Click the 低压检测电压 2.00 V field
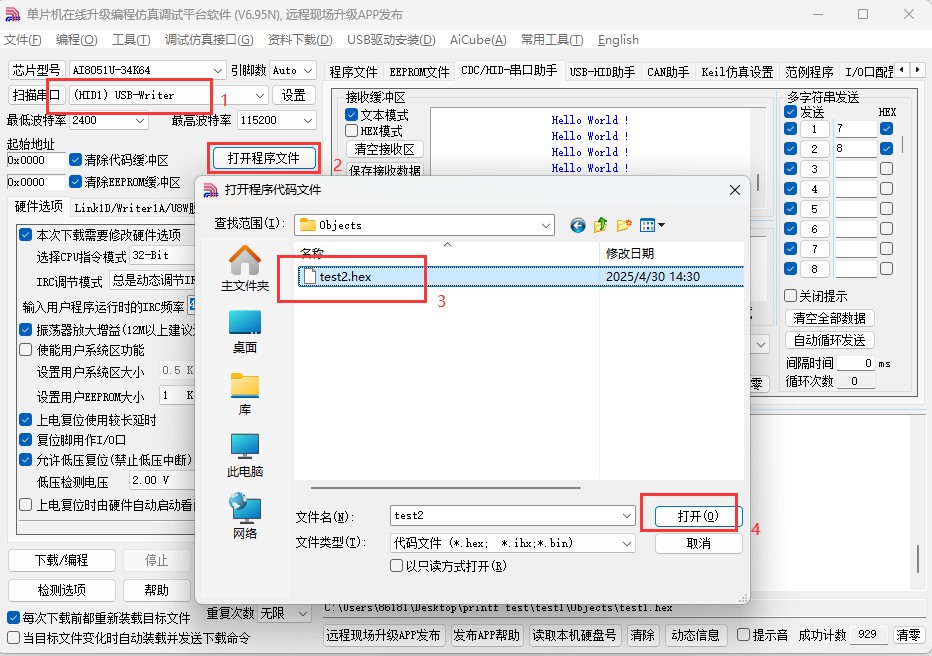The height and width of the screenshot is (656, 932). [x=160, y=480]
